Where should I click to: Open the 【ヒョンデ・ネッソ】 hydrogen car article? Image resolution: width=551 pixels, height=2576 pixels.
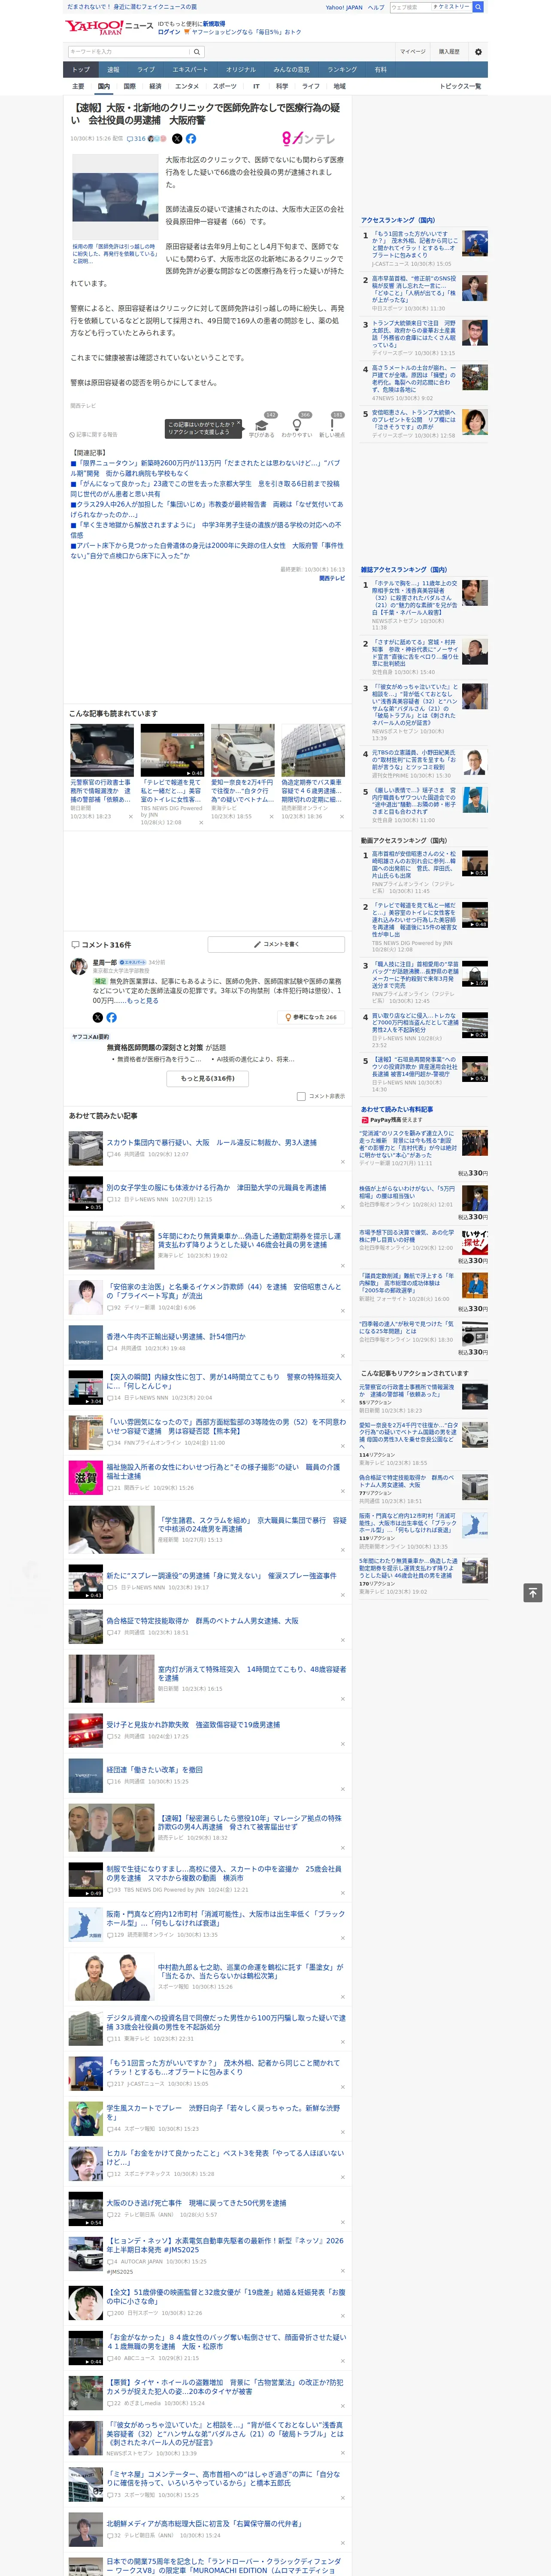pos(225,2245)
